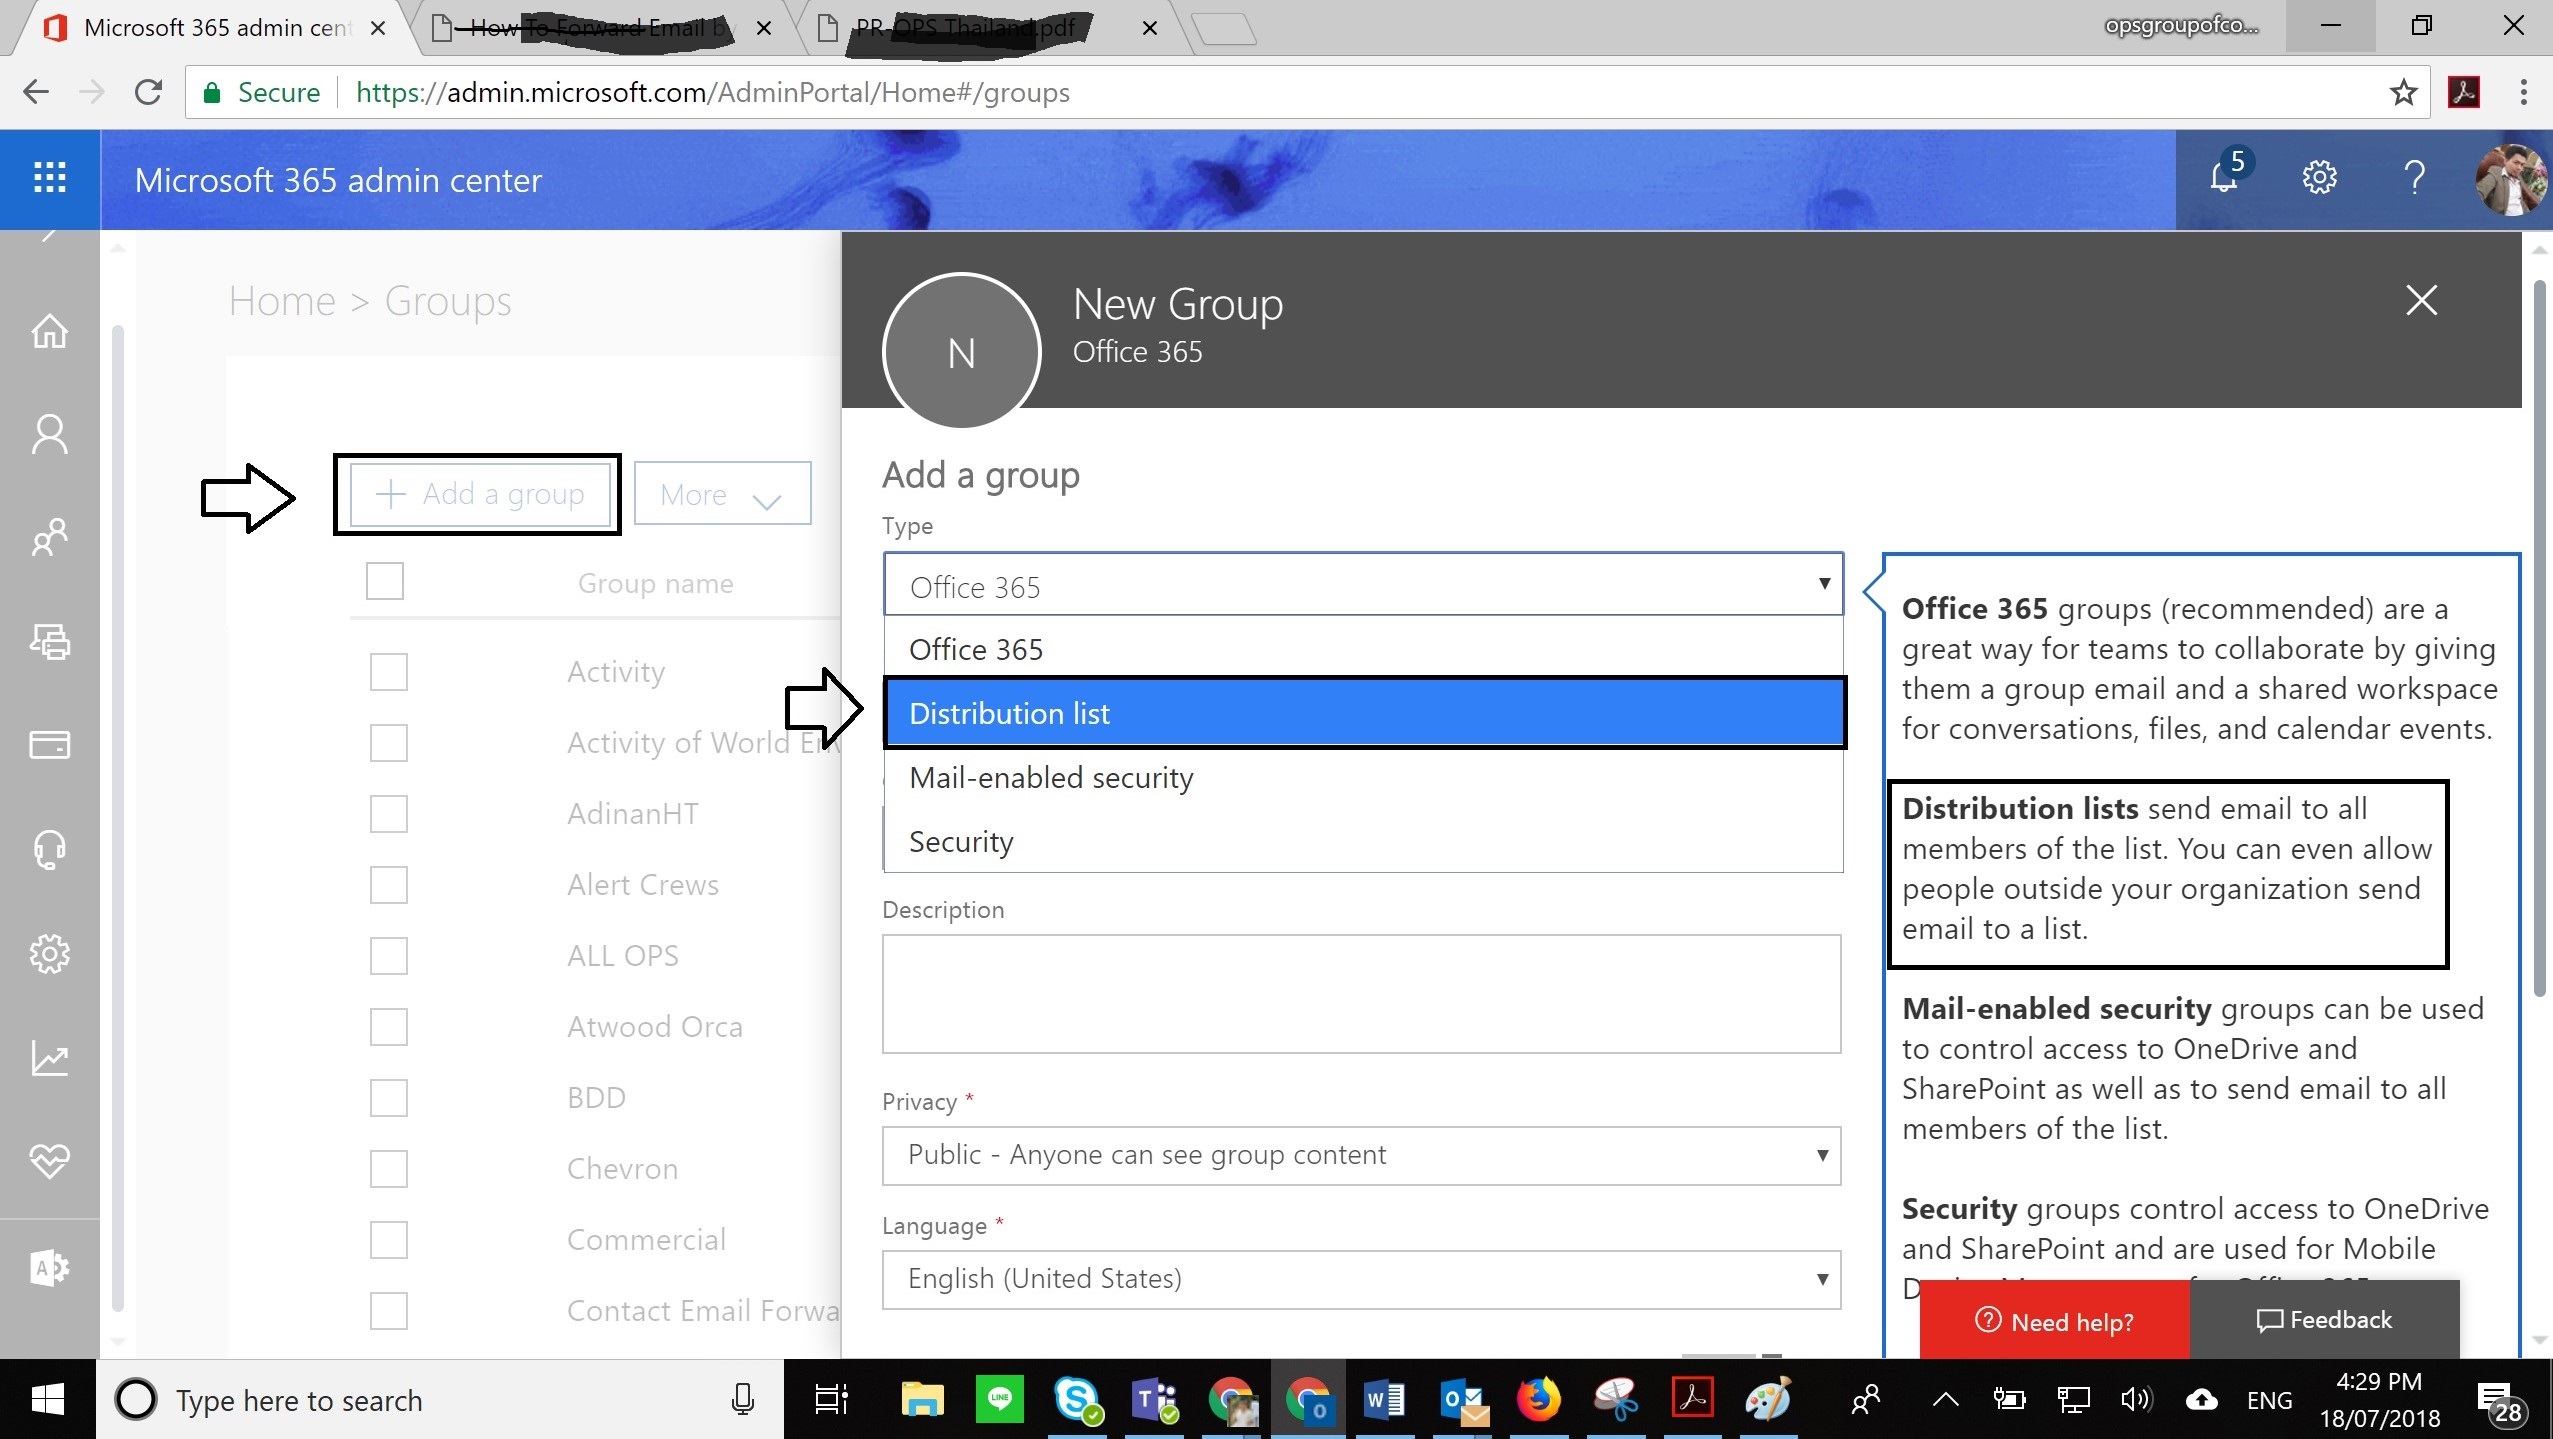This screenshot has width=2553, height=1439.
Task: Open the Groups icon in left navigation
Action: click(x=49, y=538)
